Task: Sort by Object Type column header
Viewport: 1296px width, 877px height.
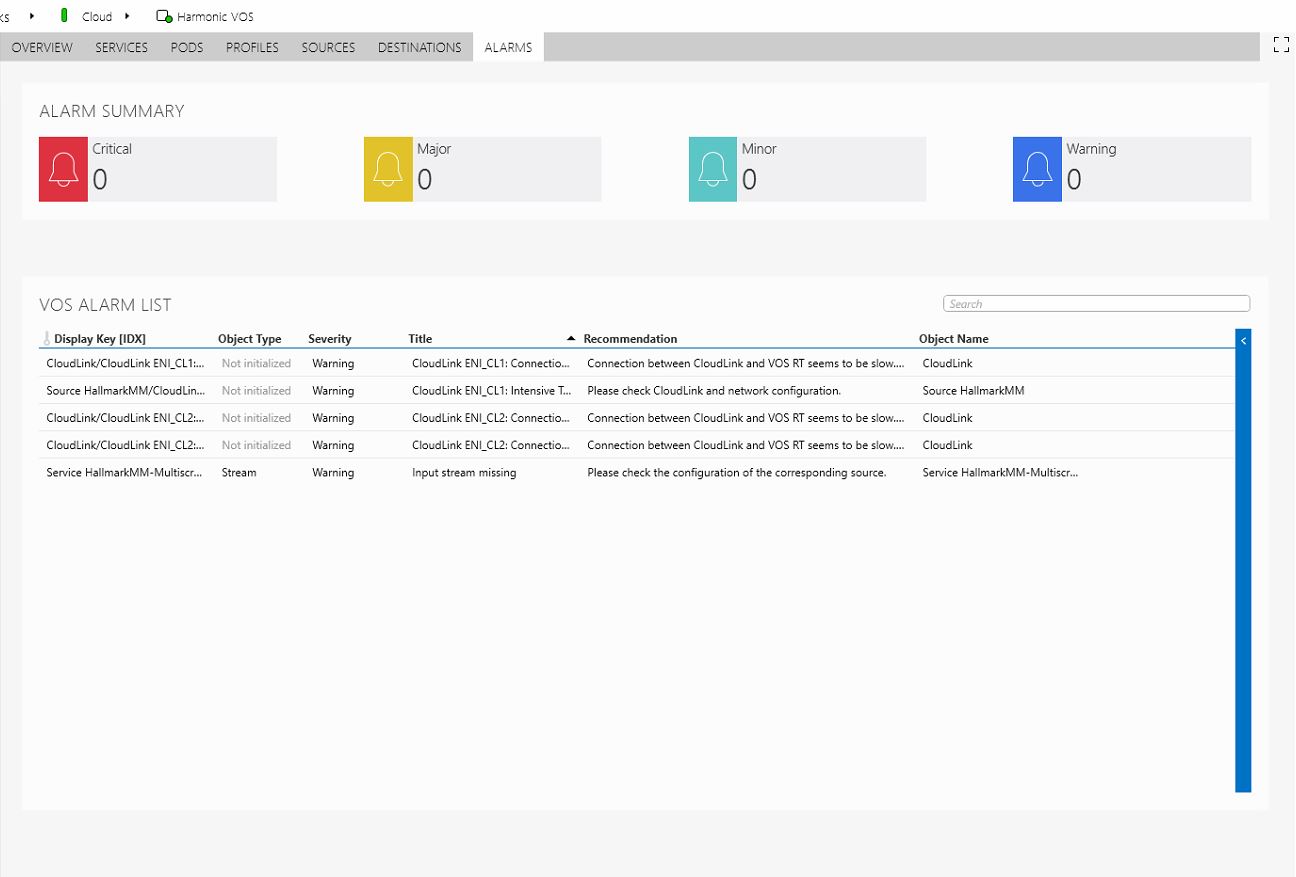Action: point(250,339)
